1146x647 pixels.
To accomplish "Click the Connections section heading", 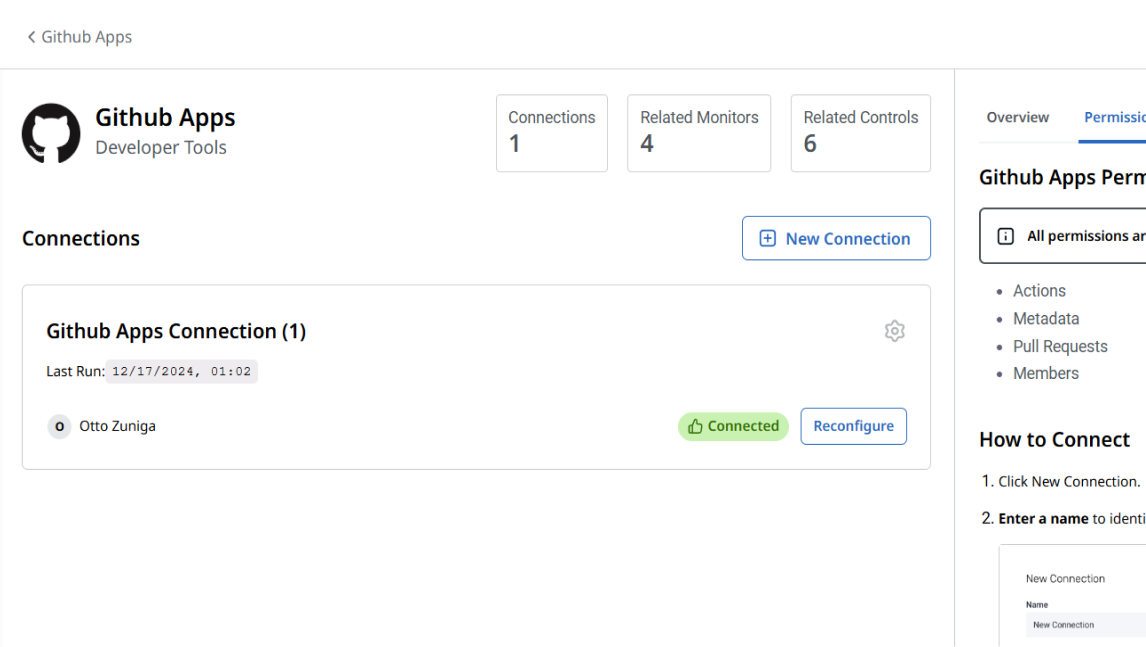I will coord(80,238).
